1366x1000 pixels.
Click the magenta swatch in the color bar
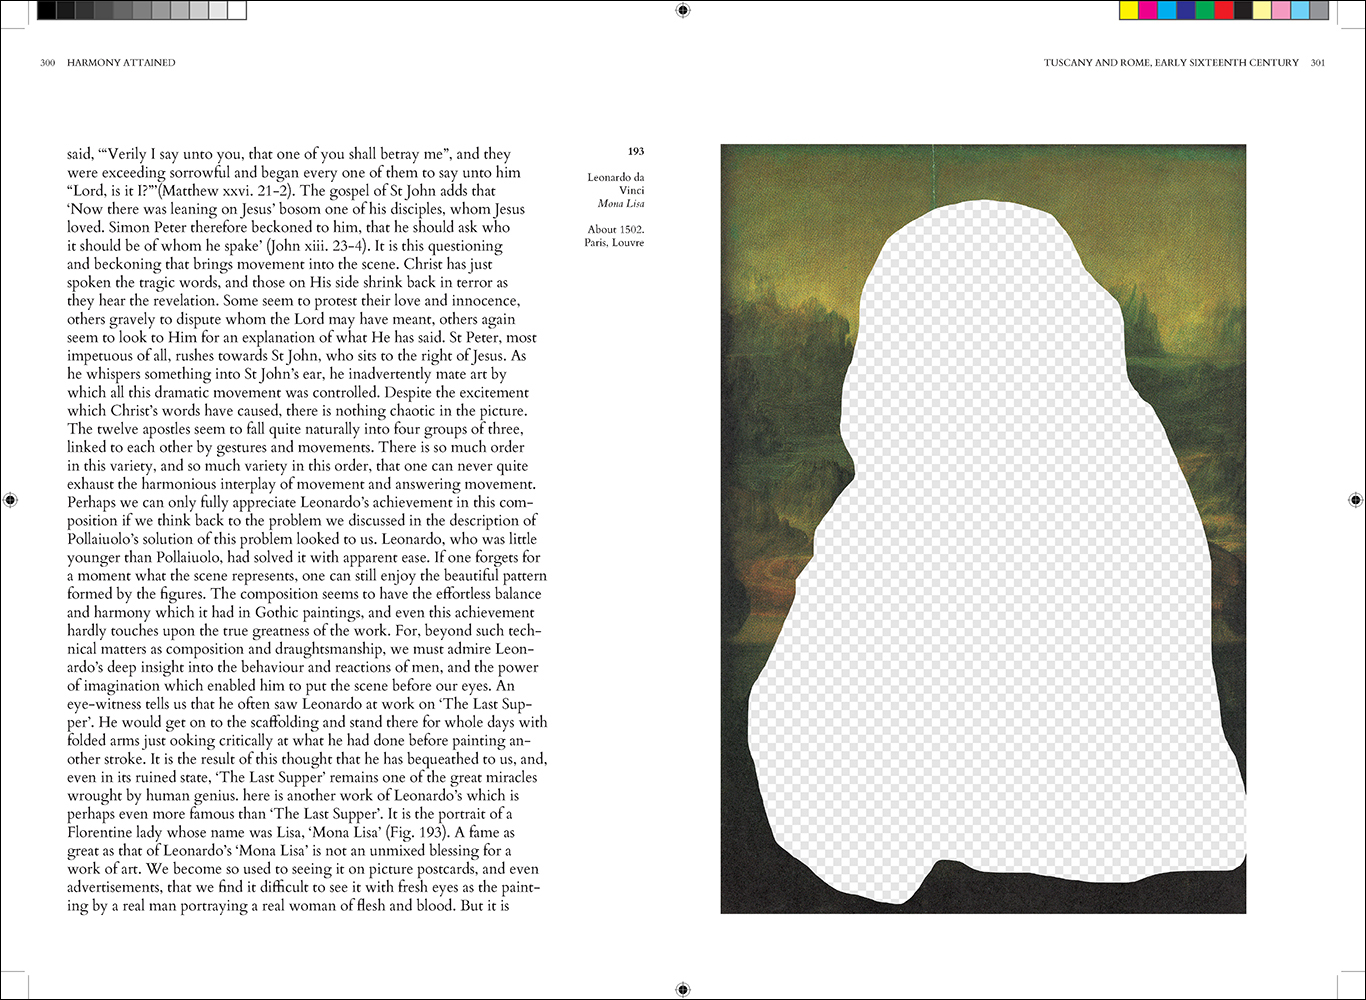coord(1148,10)
